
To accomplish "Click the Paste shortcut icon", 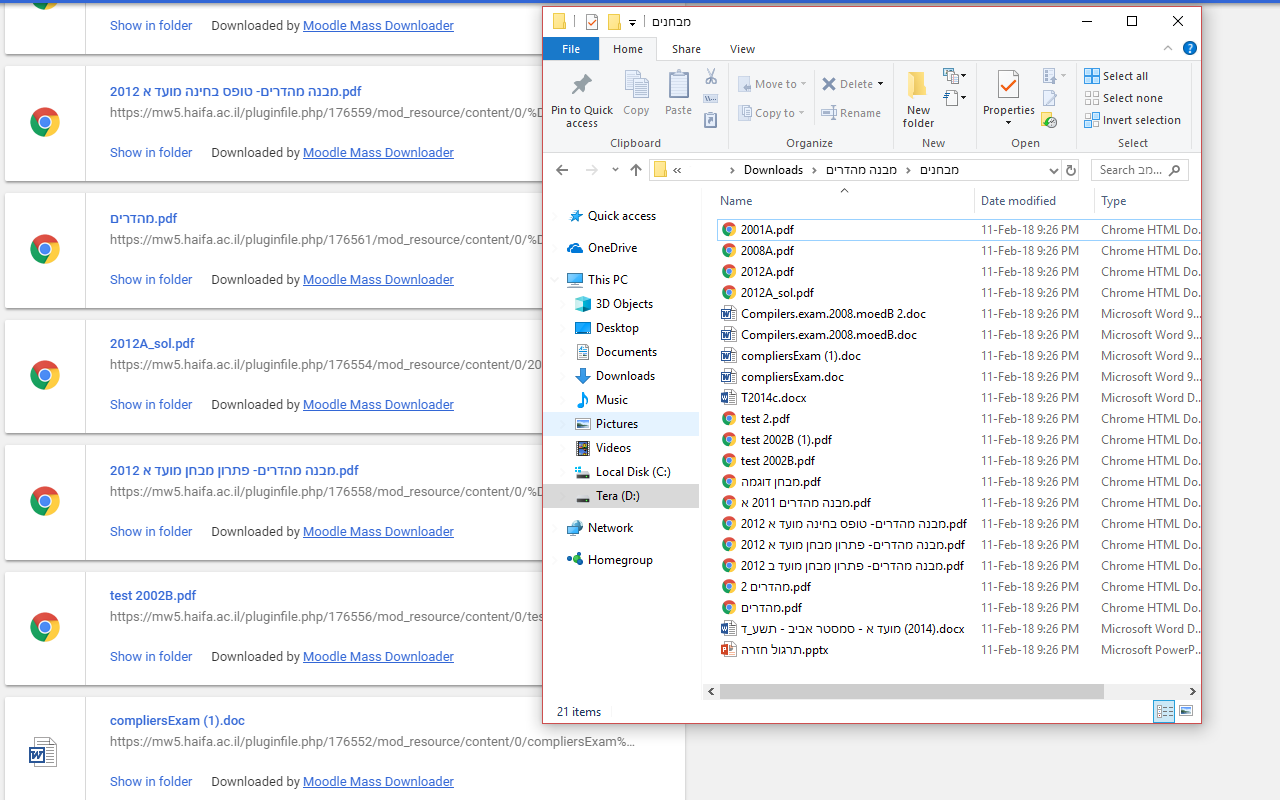I will pos(711,120).
